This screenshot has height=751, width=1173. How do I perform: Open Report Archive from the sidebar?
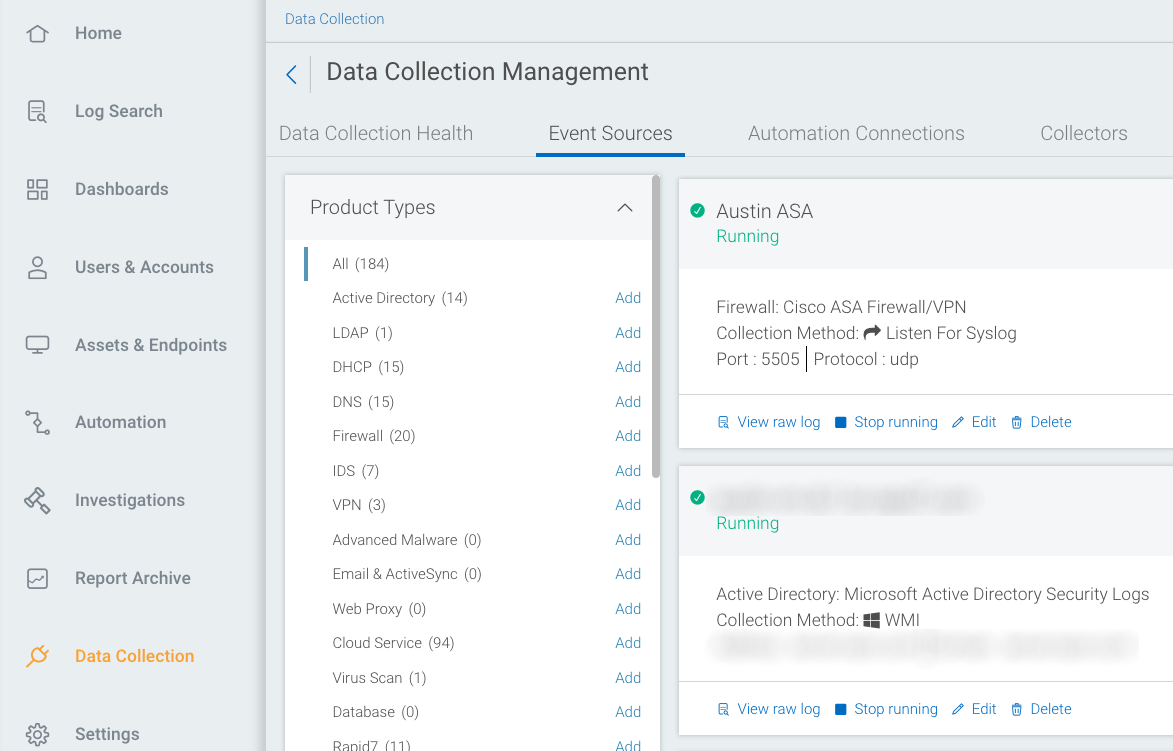132,578
